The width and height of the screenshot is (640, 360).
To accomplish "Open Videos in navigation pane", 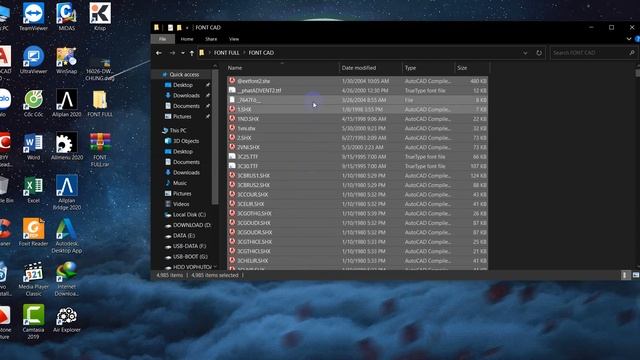I will 181,204.
